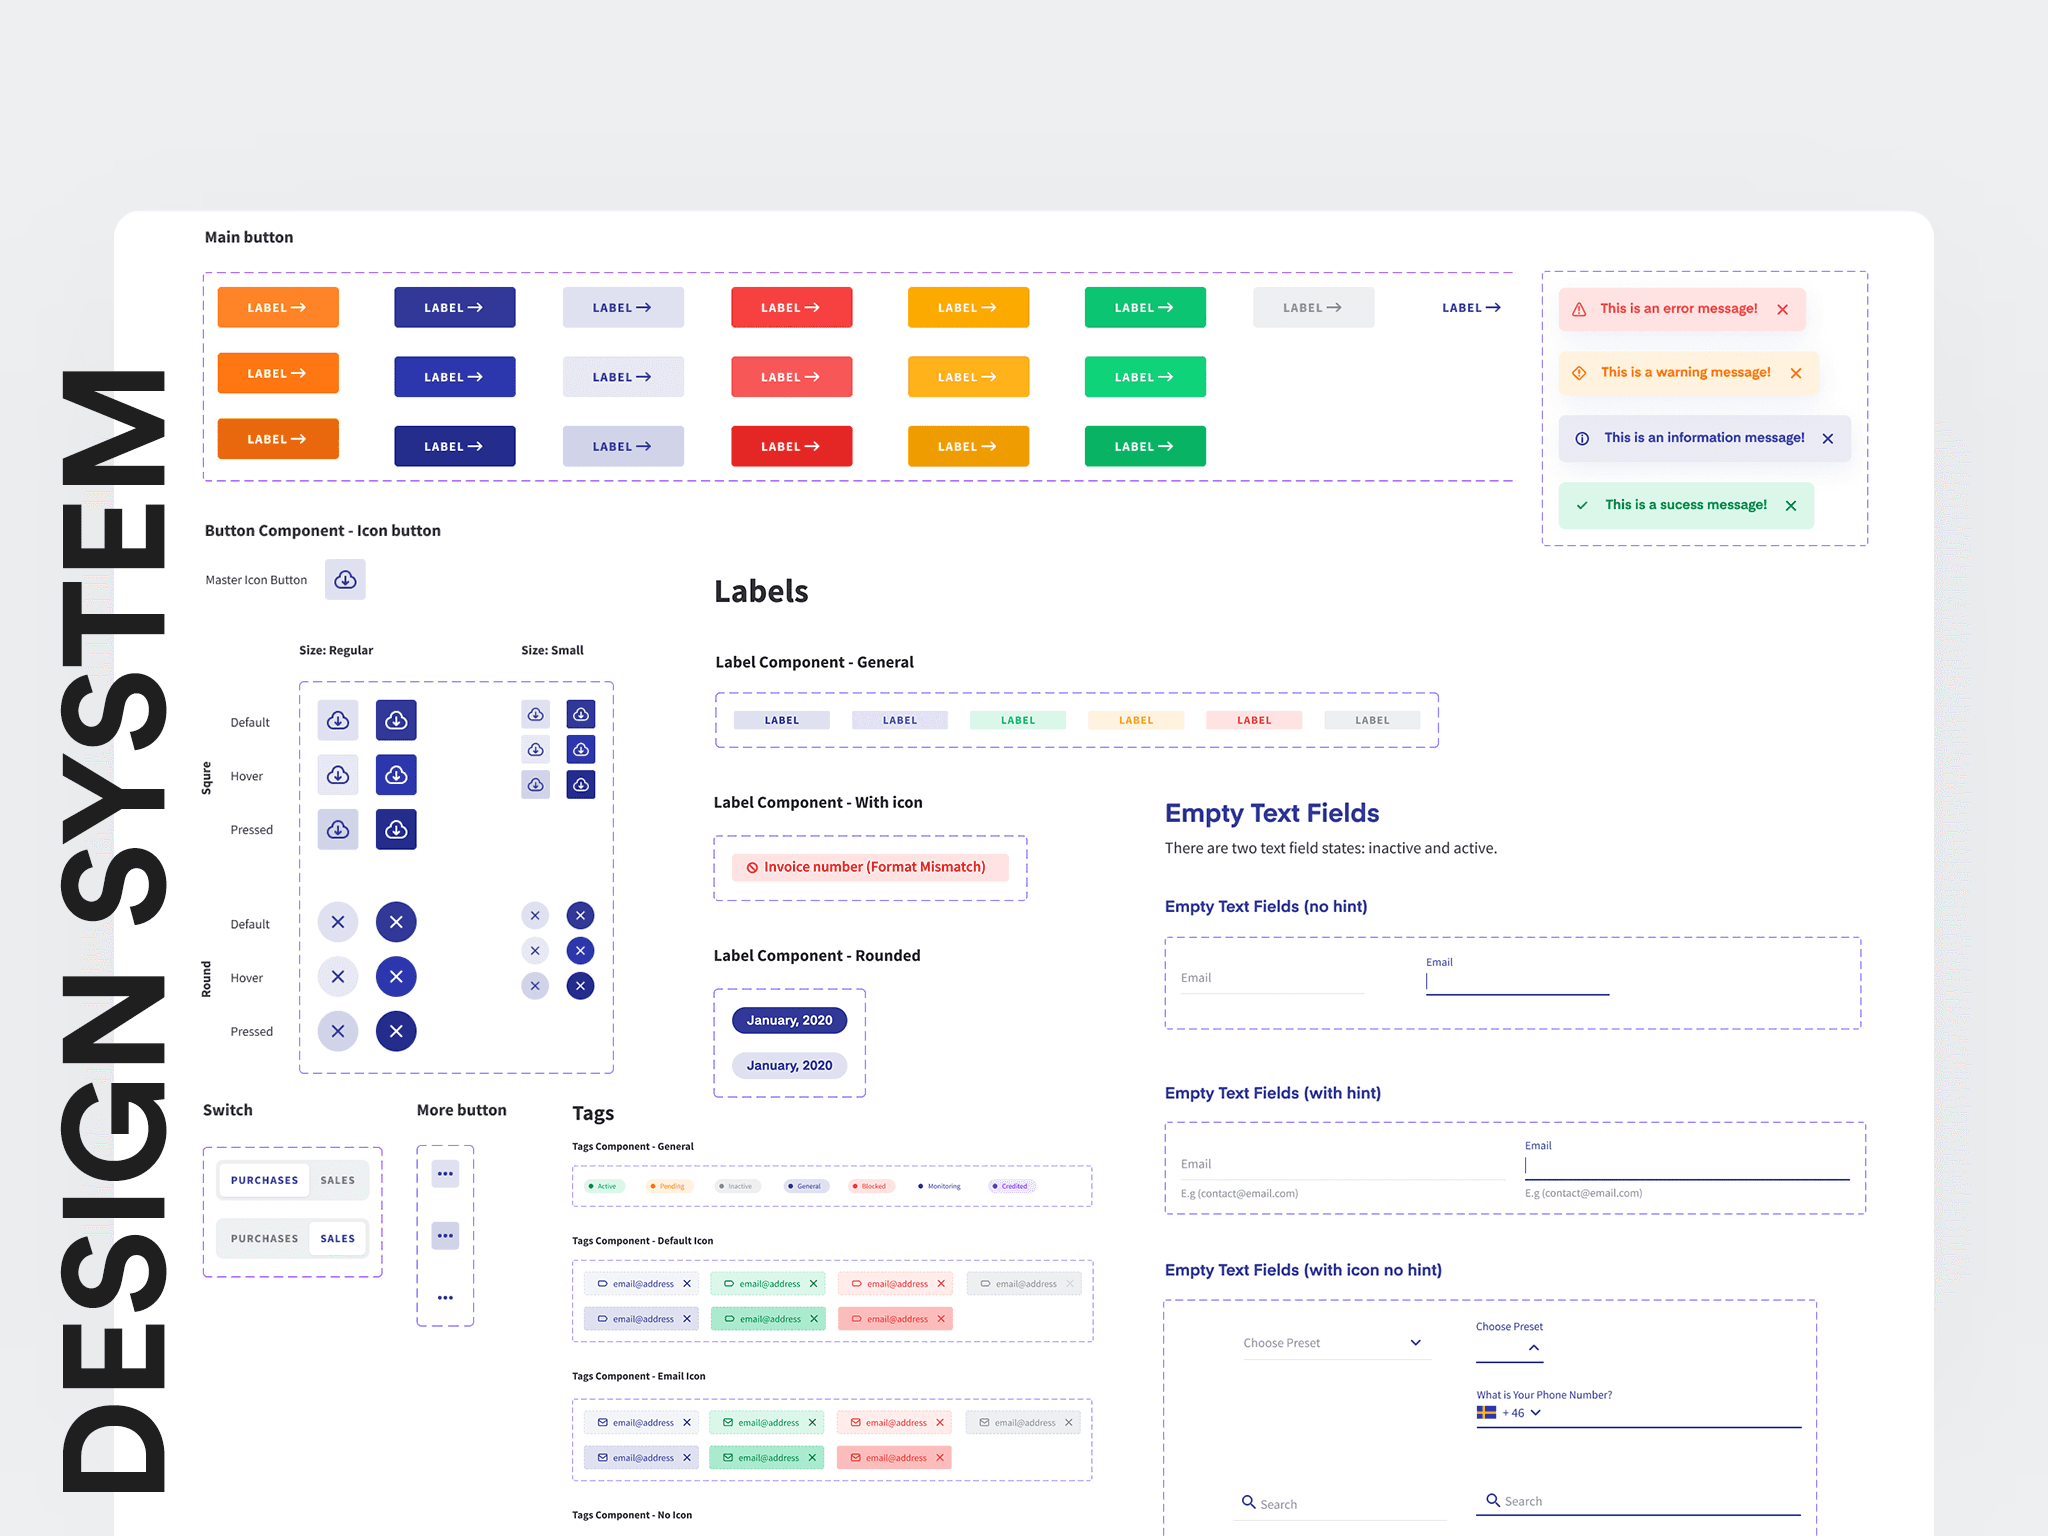Image resolution: width=2048 pixels, height=1536 pixels.
Task: Click light regular round X button in Pressed row
Action: point(338,1031)
